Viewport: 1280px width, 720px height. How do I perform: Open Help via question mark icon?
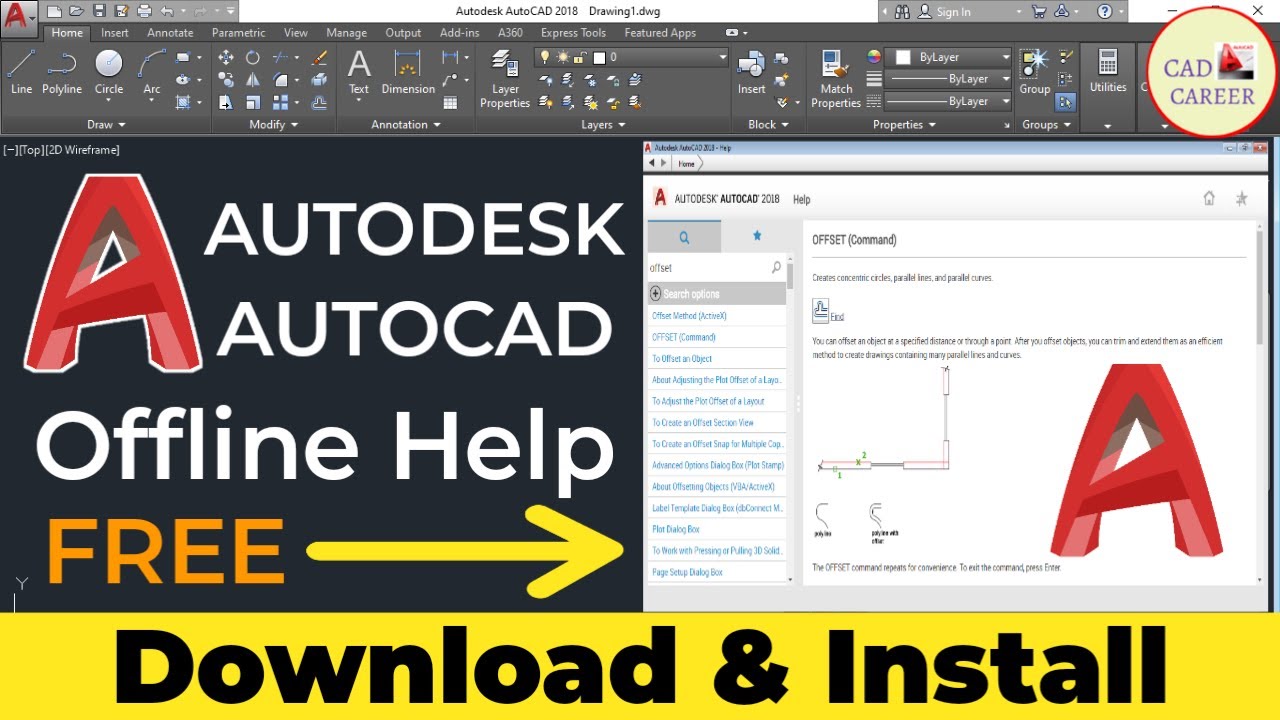[1105, 11]
